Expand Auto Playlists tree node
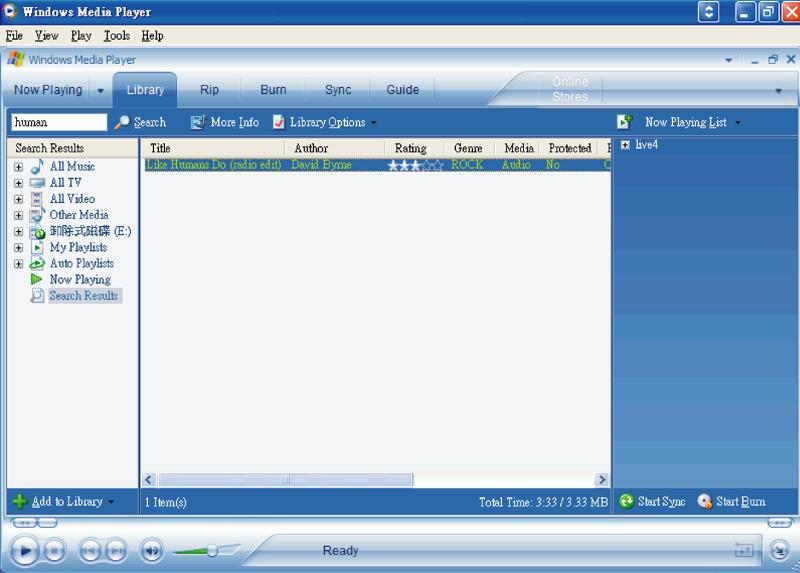Viewport: 800px width, 573px height. point(18,264)
